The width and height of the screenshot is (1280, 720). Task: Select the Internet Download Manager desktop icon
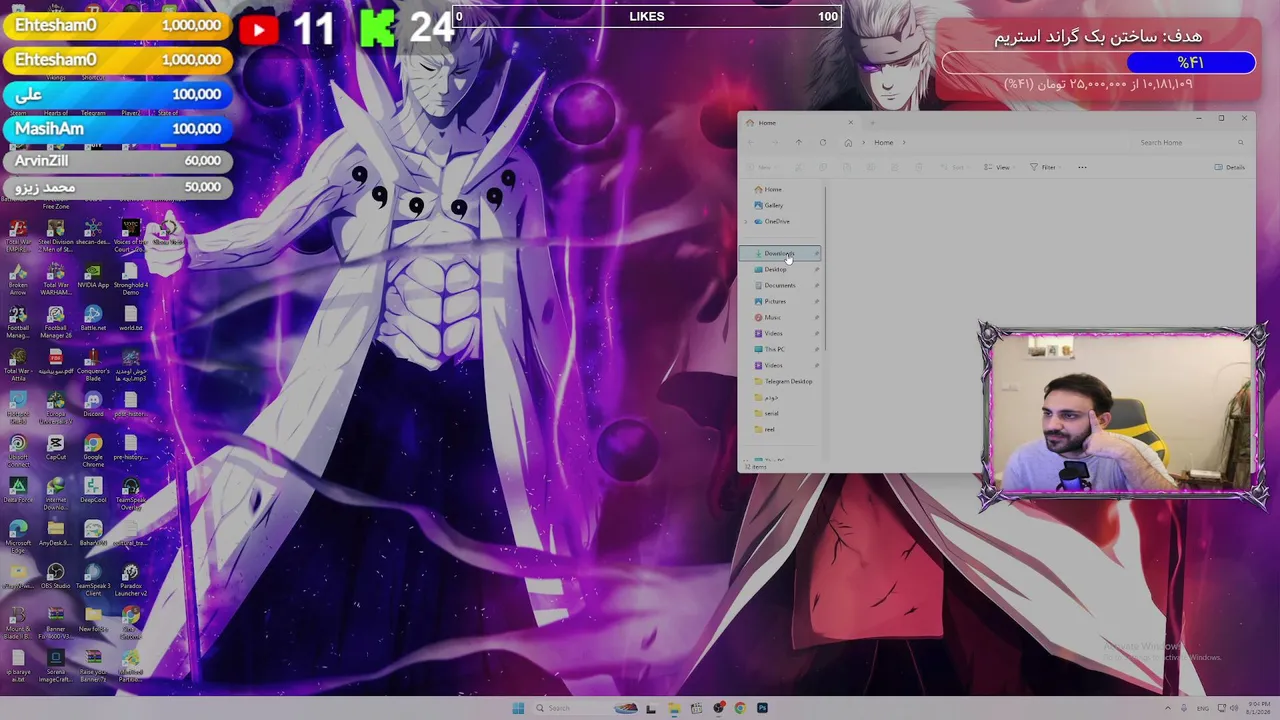tap(56, 494)
